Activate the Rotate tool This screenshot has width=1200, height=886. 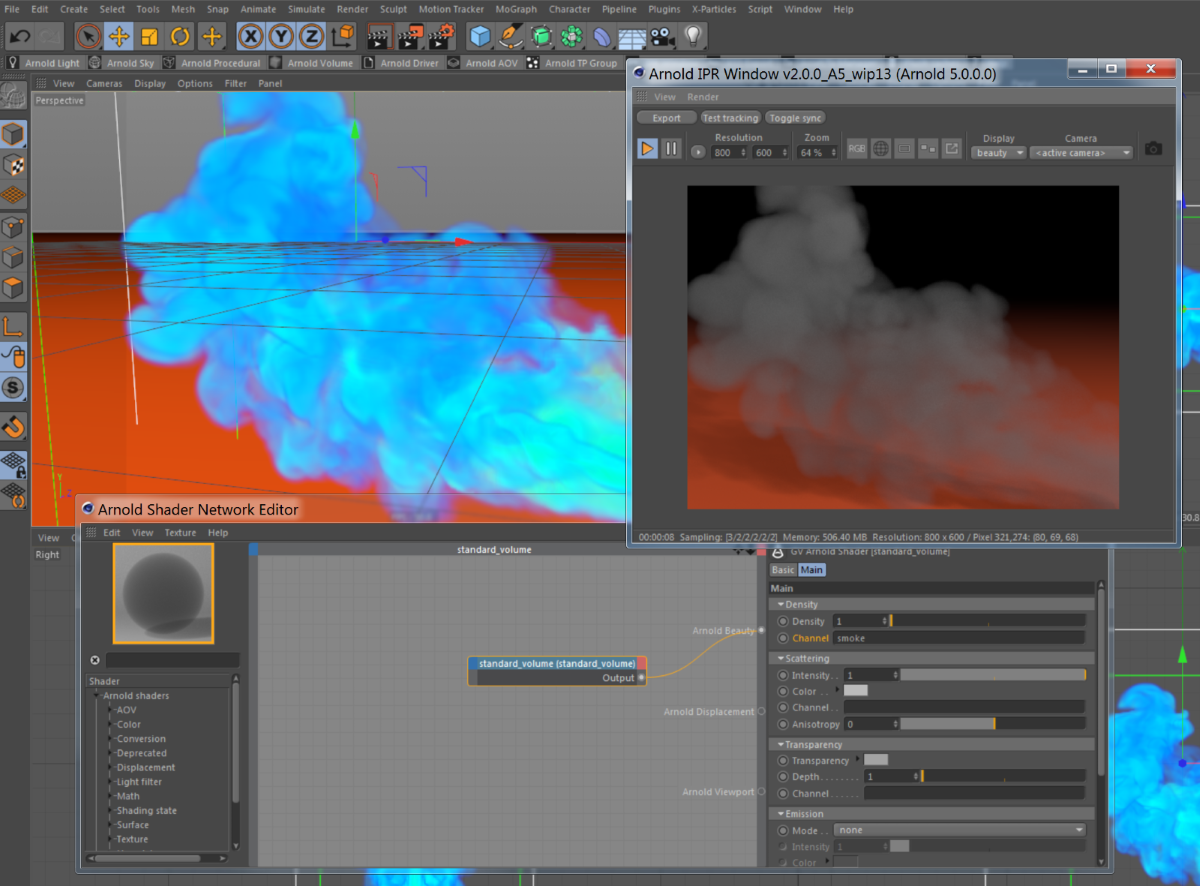(181, 37)
